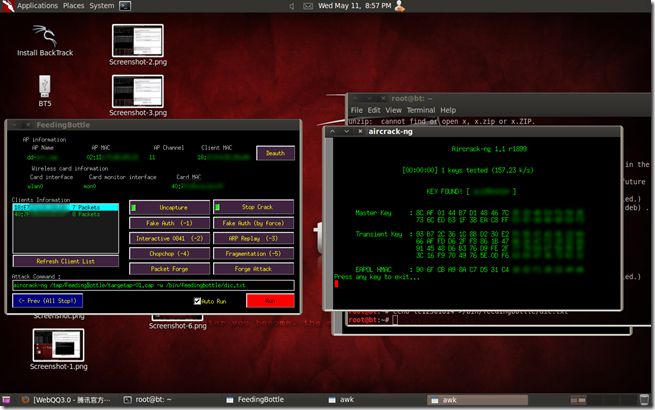Viewport: 655px width, 410px height.
Task: Open Terminal menu in root@bt terminal
Action: click(x=421, y=110)
